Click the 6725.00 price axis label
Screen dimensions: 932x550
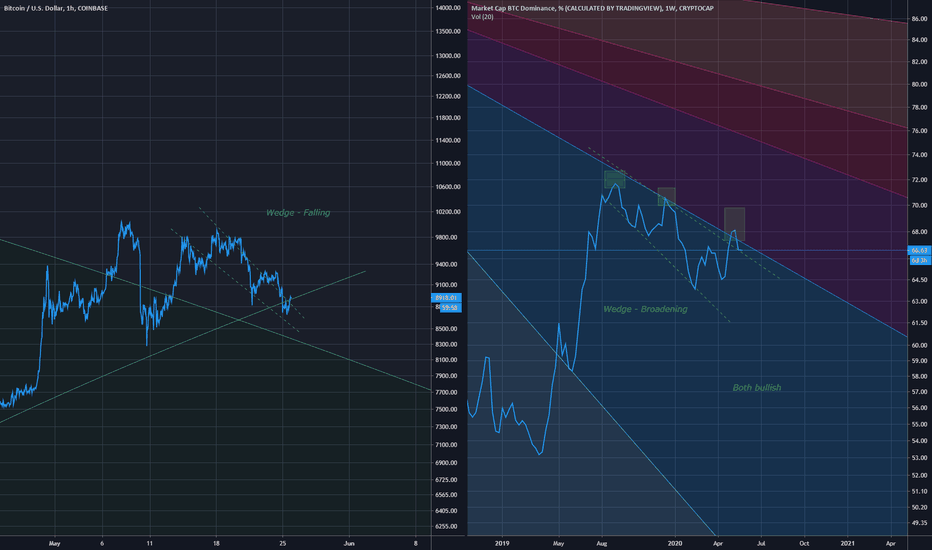(x=447, y=479)
